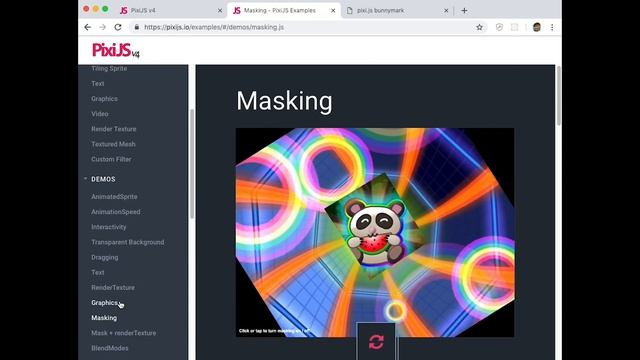
Task: Open the Dragging demo
Action: point(104,257)
